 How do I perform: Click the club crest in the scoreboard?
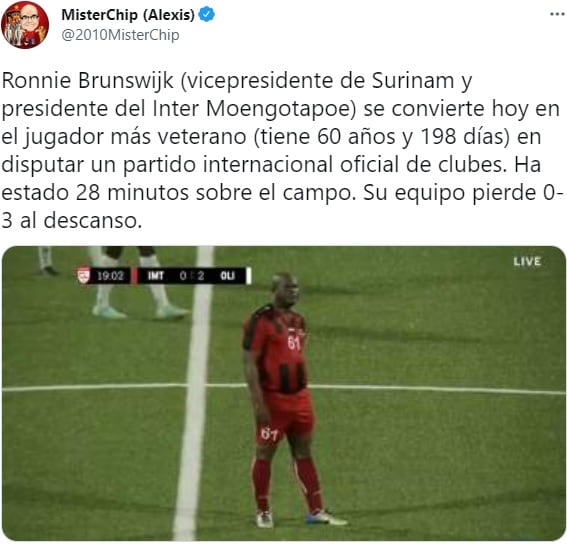click(84, 276)
